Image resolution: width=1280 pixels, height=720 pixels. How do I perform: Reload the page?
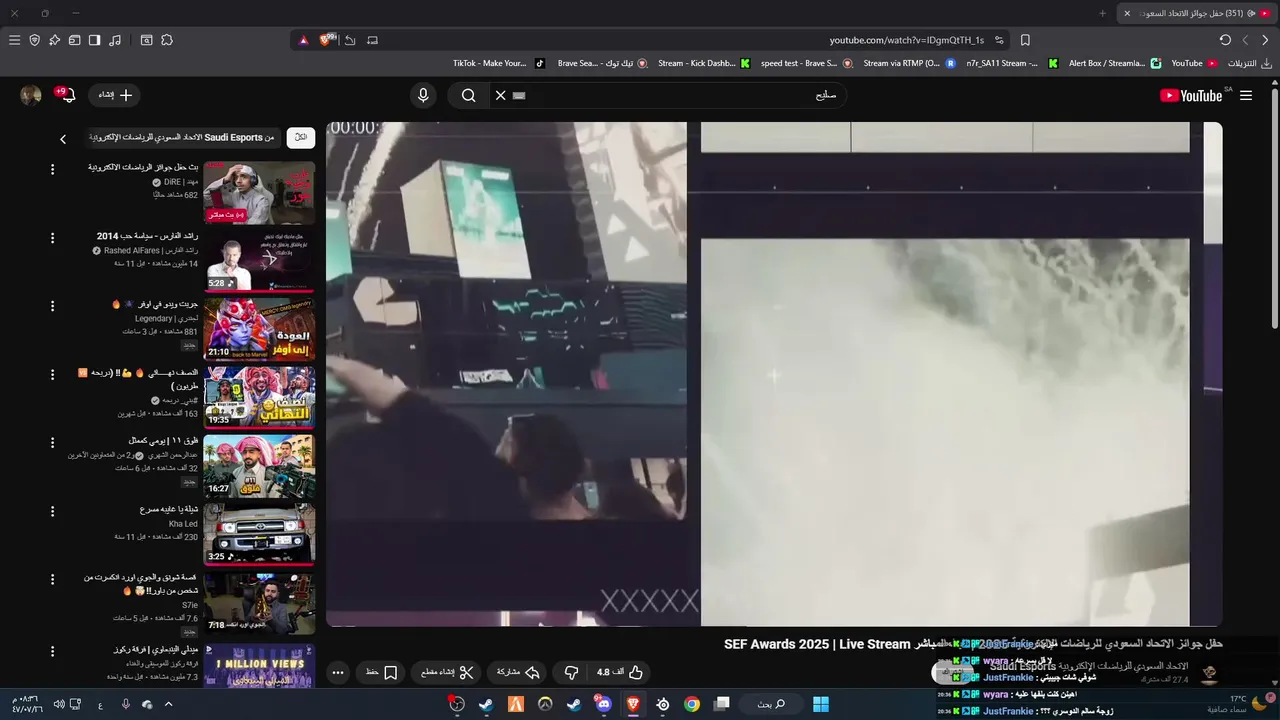1225,40
